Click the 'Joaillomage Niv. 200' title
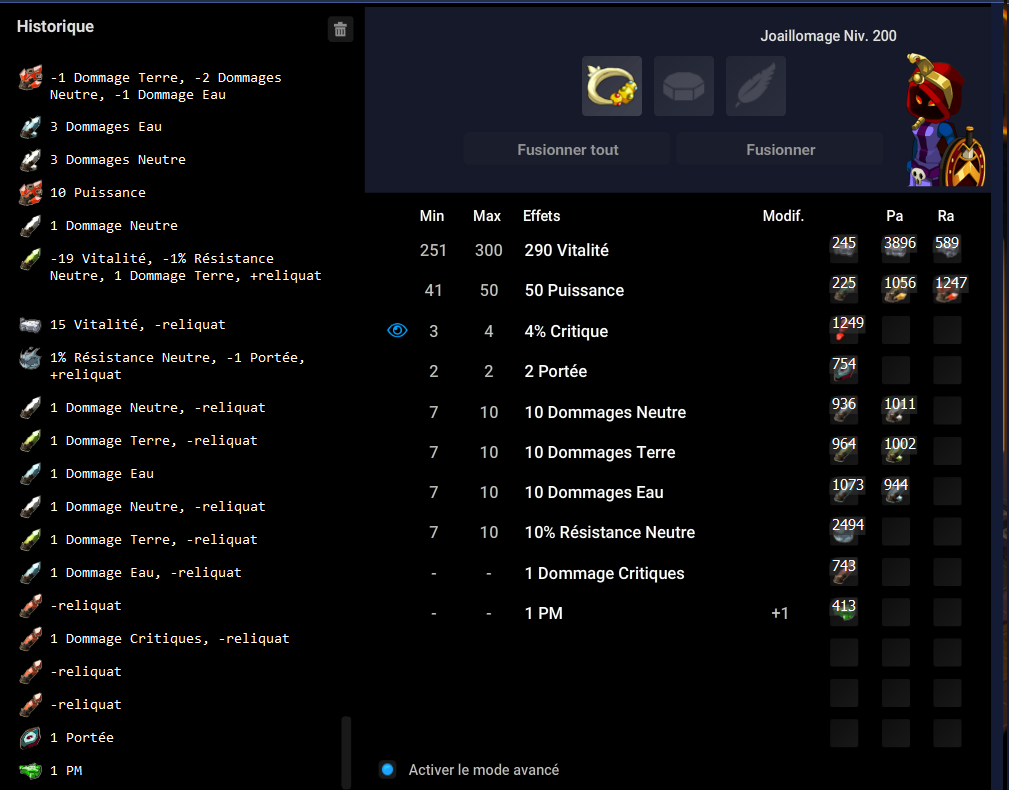Screen dimensions: 1009x790 click(x=828, y=36)
